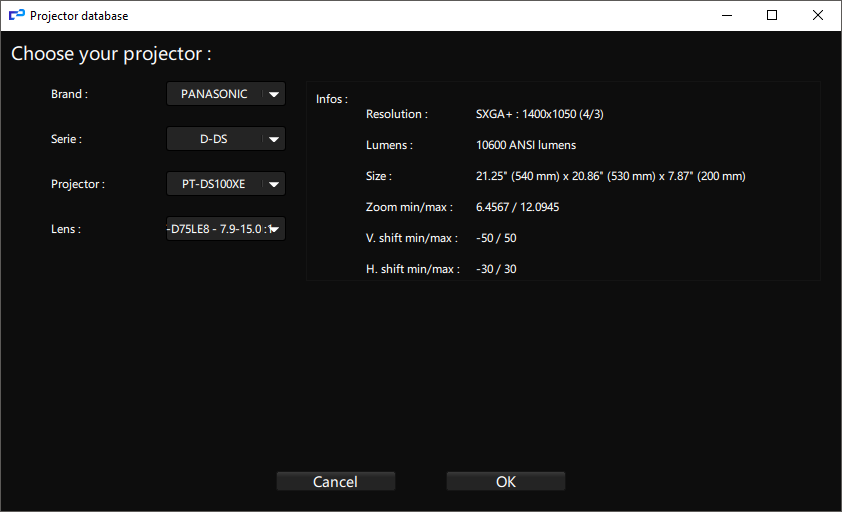Click the Serie : label
This screenshot has height=512, width=842.
tap(66, 139)
